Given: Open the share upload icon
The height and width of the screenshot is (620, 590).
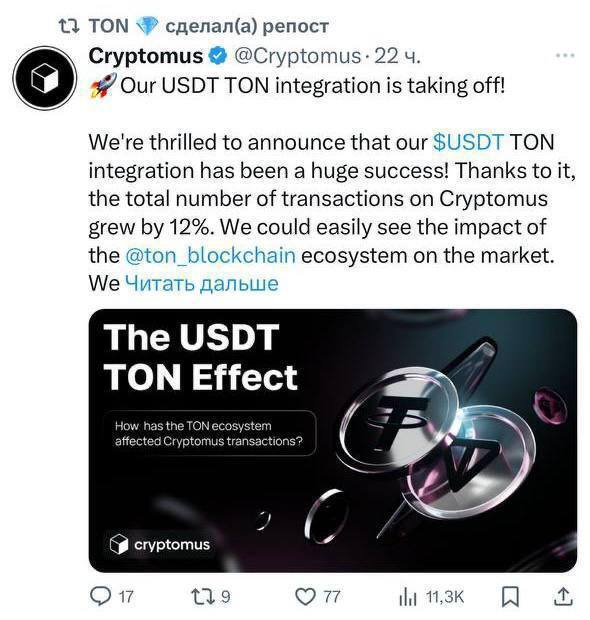Looking at the screenshot, I should pos(563,596).
